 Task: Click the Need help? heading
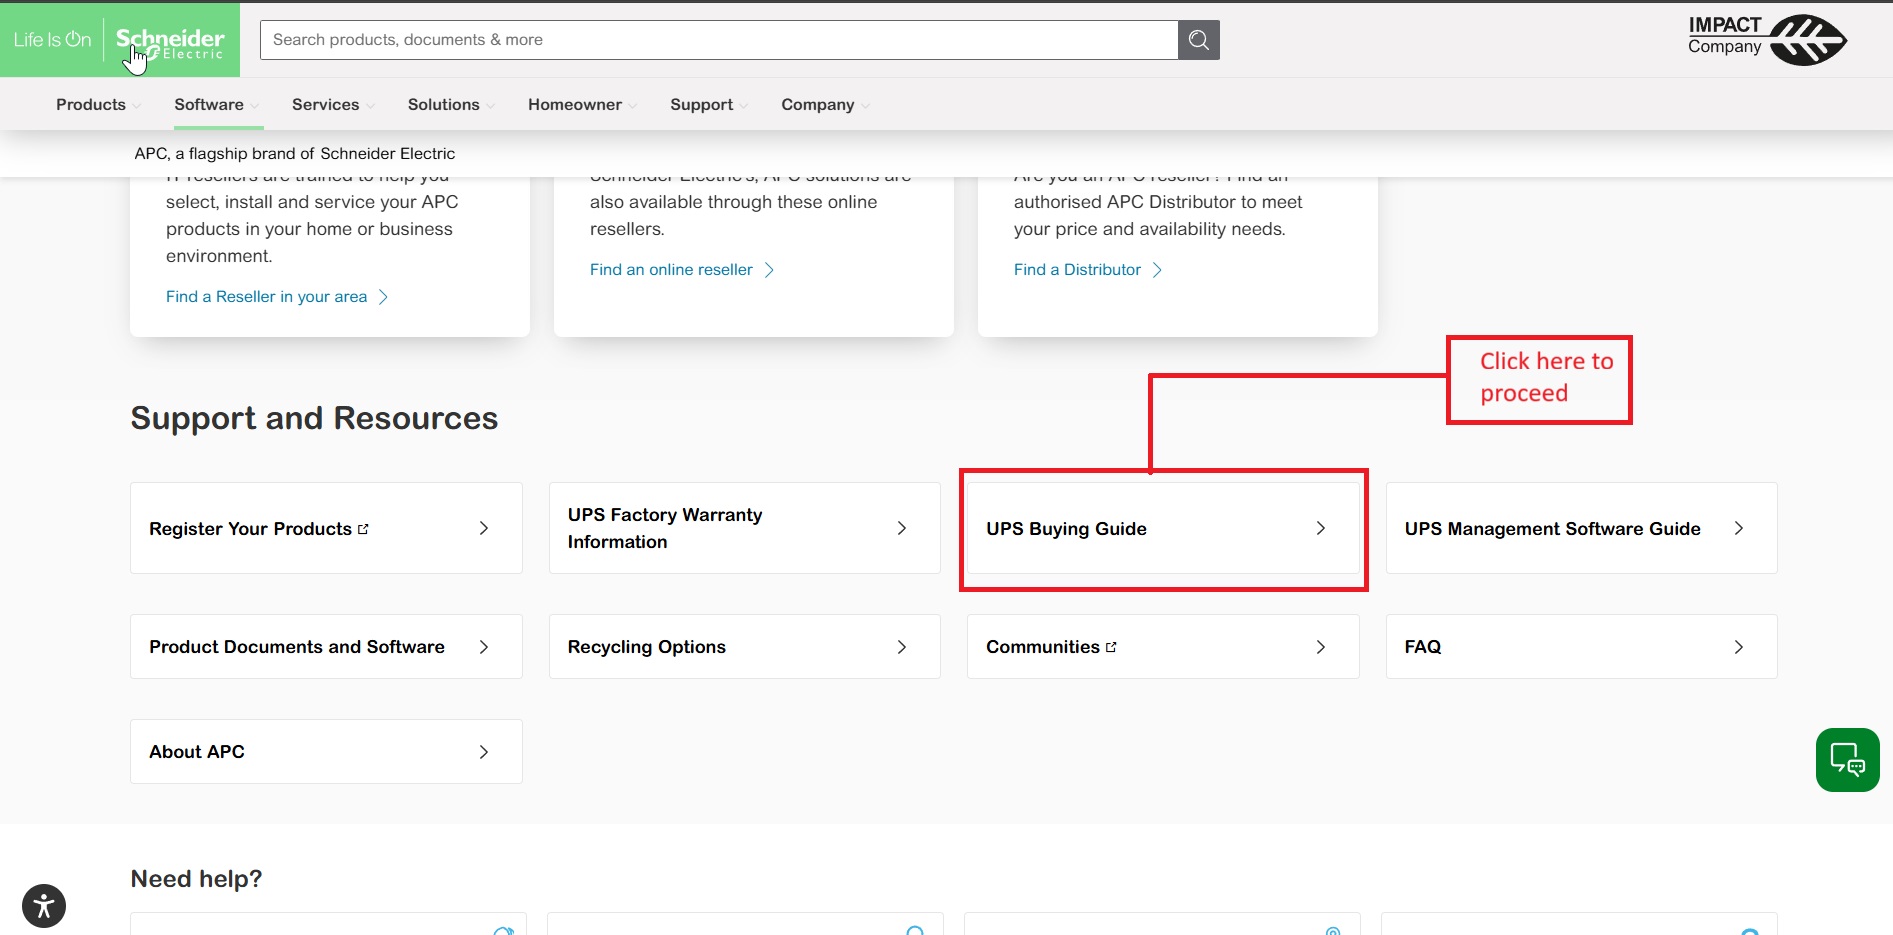point(196,879)
